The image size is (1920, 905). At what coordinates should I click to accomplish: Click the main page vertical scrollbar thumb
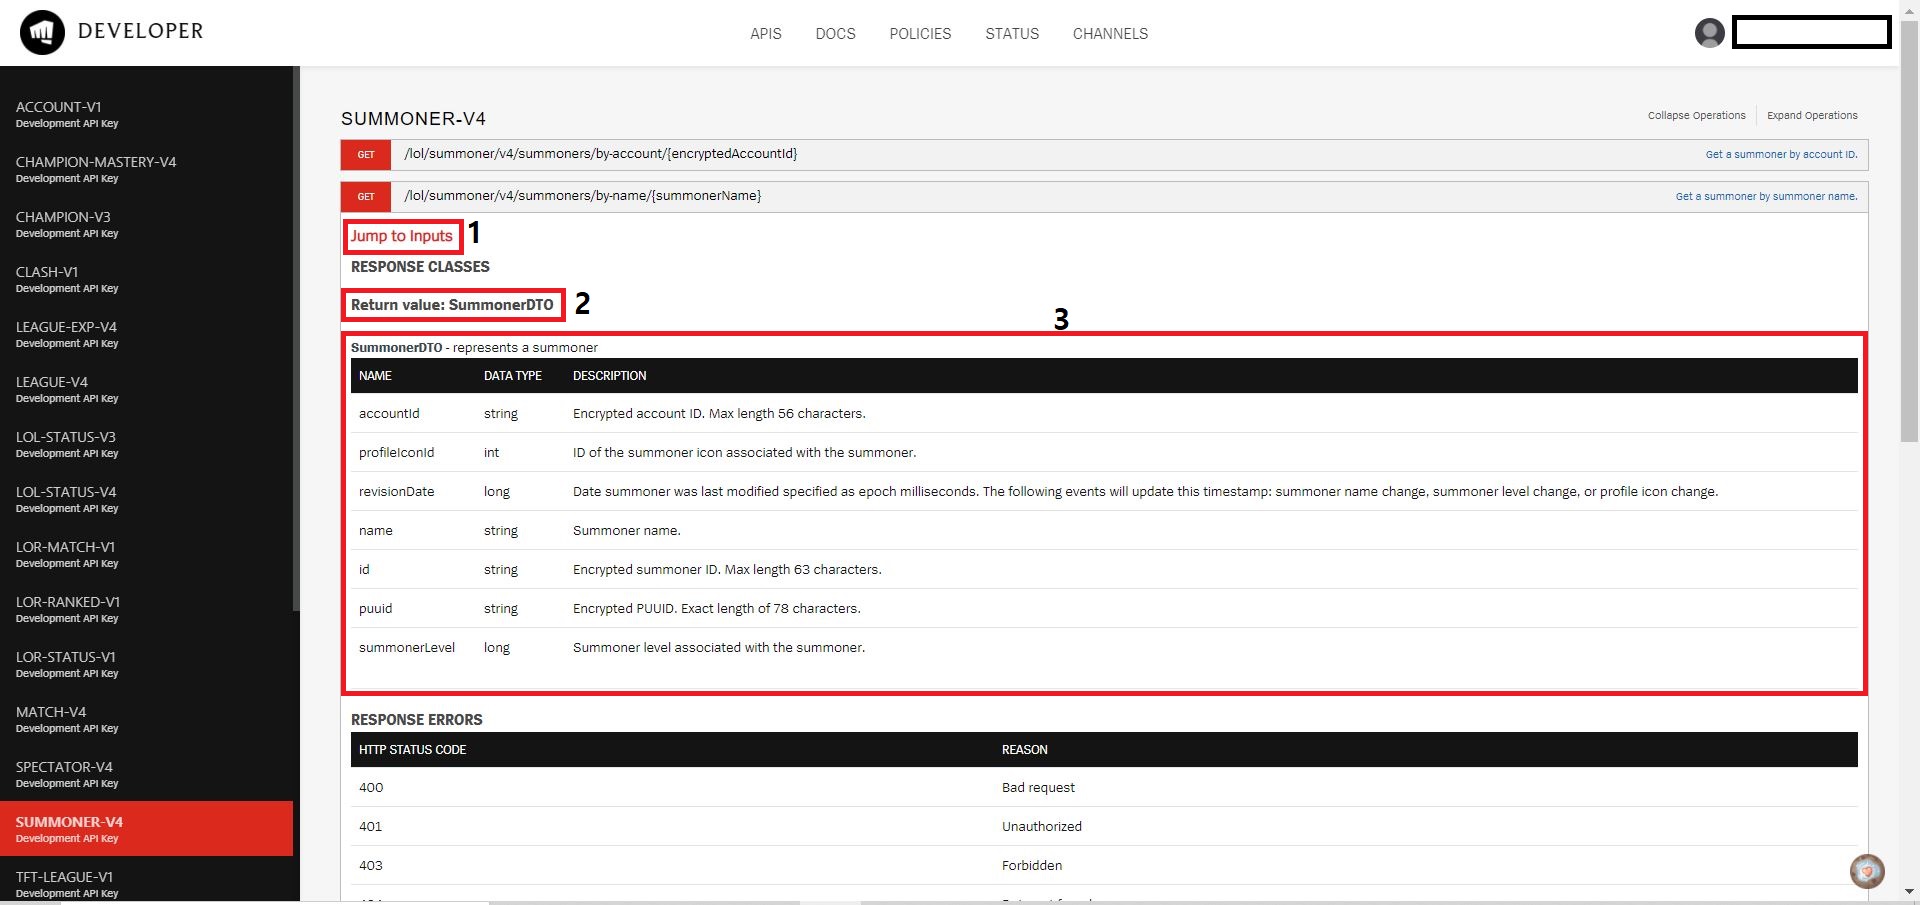pos(1909,230)
